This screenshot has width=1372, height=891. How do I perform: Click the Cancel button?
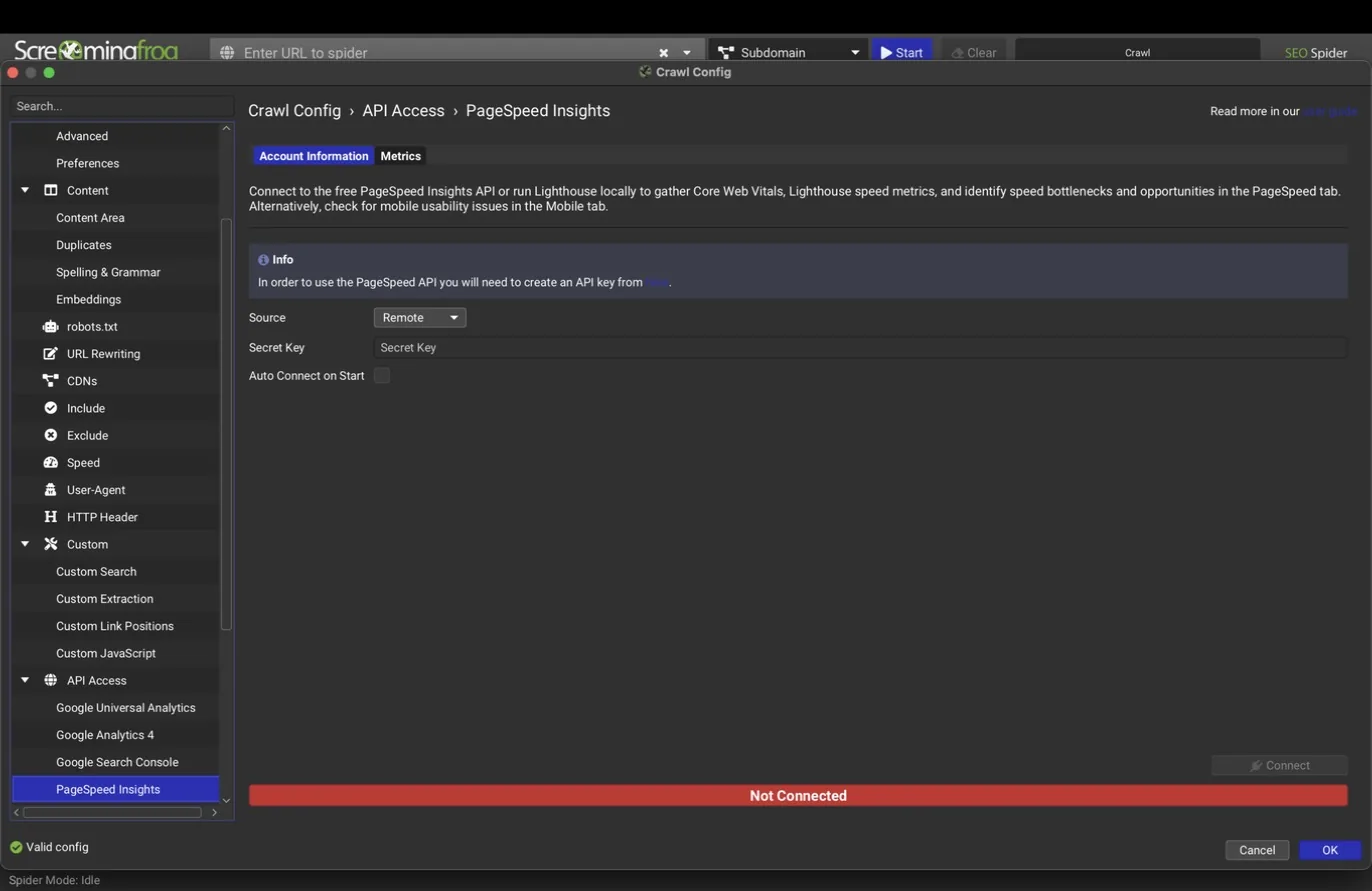point(1257,850)
